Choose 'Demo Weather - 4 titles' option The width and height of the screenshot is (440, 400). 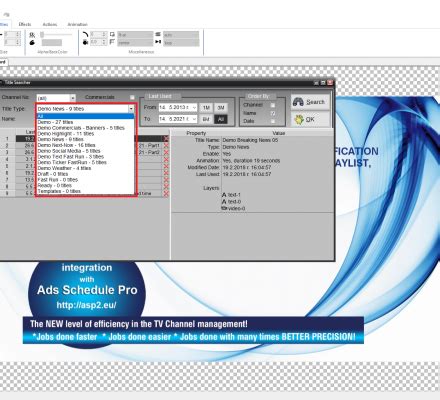[x=85, y=168]
